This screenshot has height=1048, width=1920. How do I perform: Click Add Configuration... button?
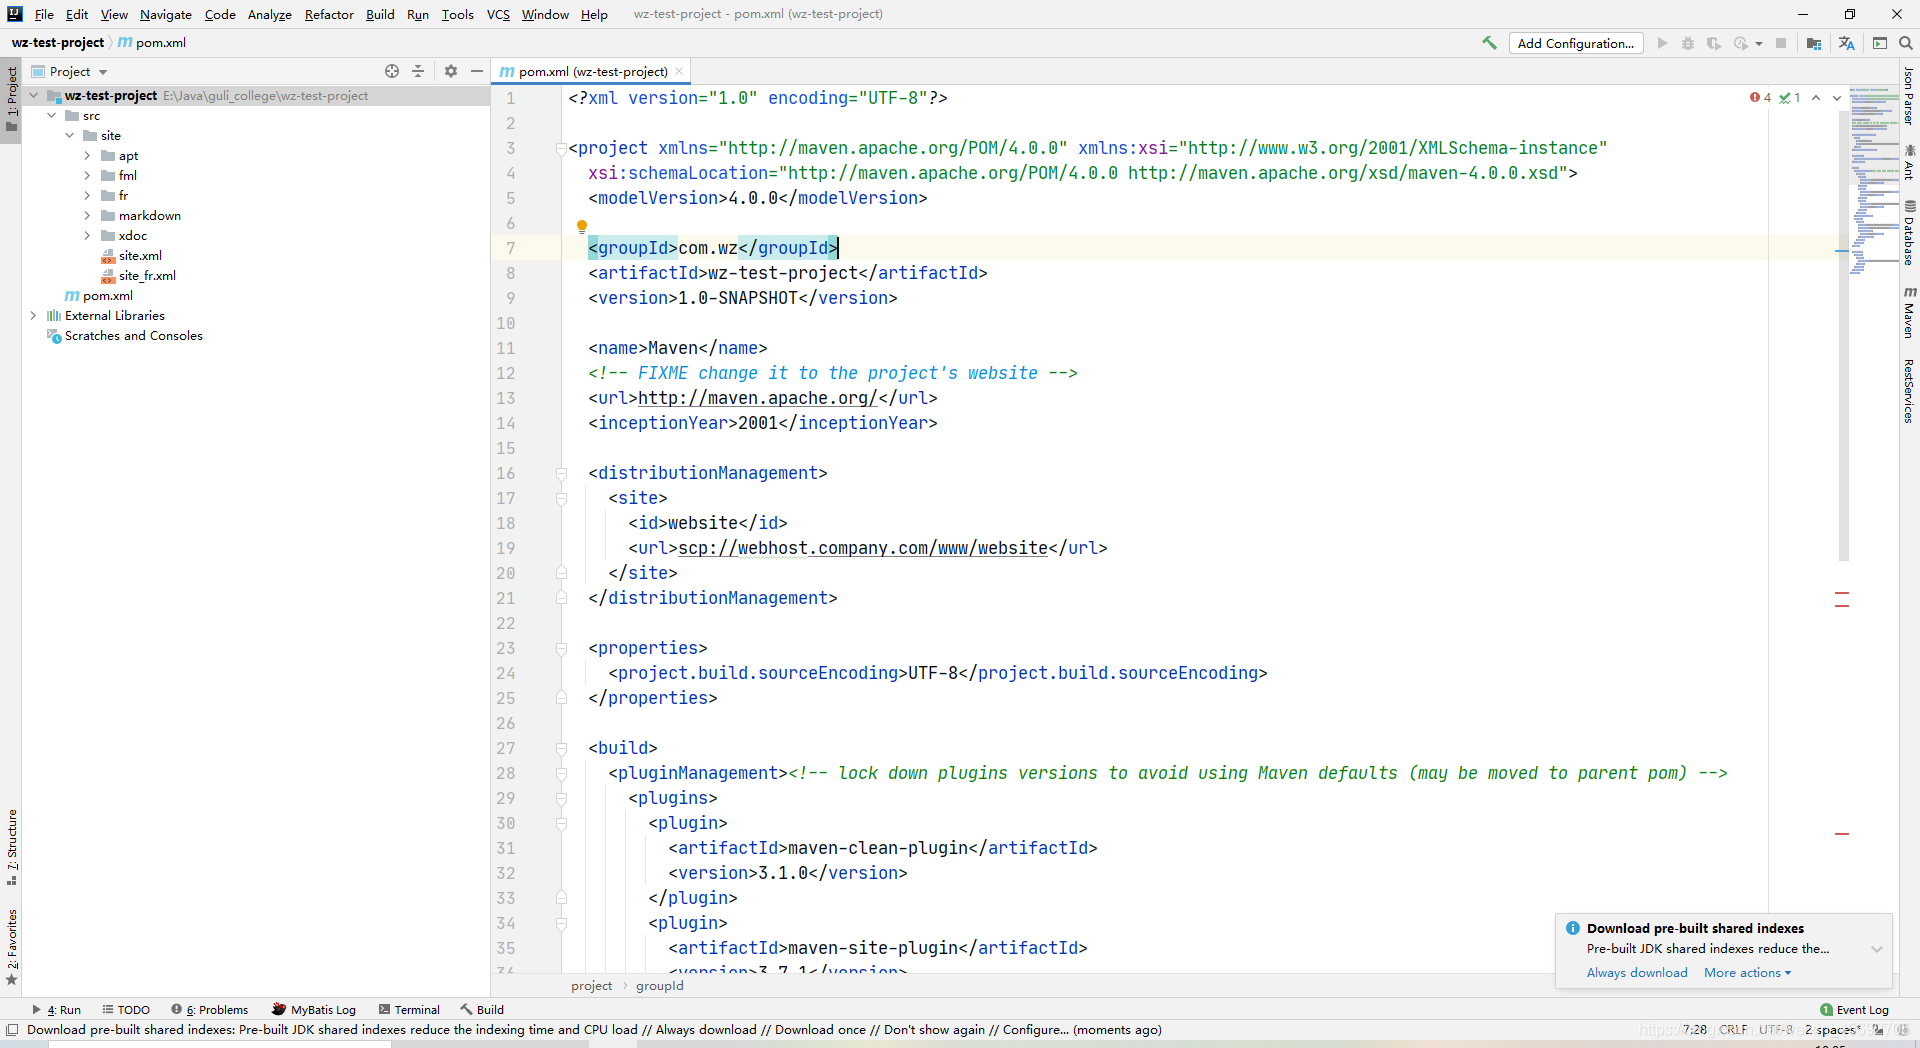(1576, 43)
